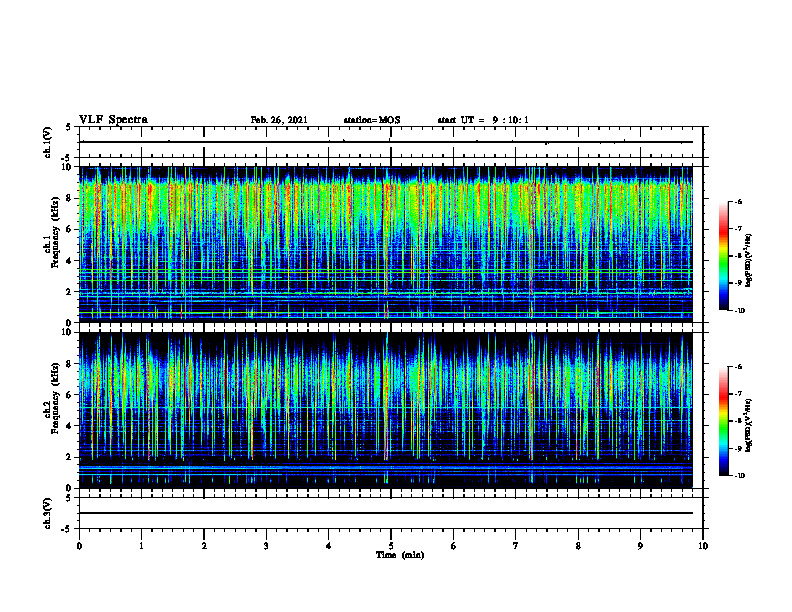The width and height of the screenshot is (792, 612).
Task: Click time axis tick label '1'
Action: coord(141,546)
